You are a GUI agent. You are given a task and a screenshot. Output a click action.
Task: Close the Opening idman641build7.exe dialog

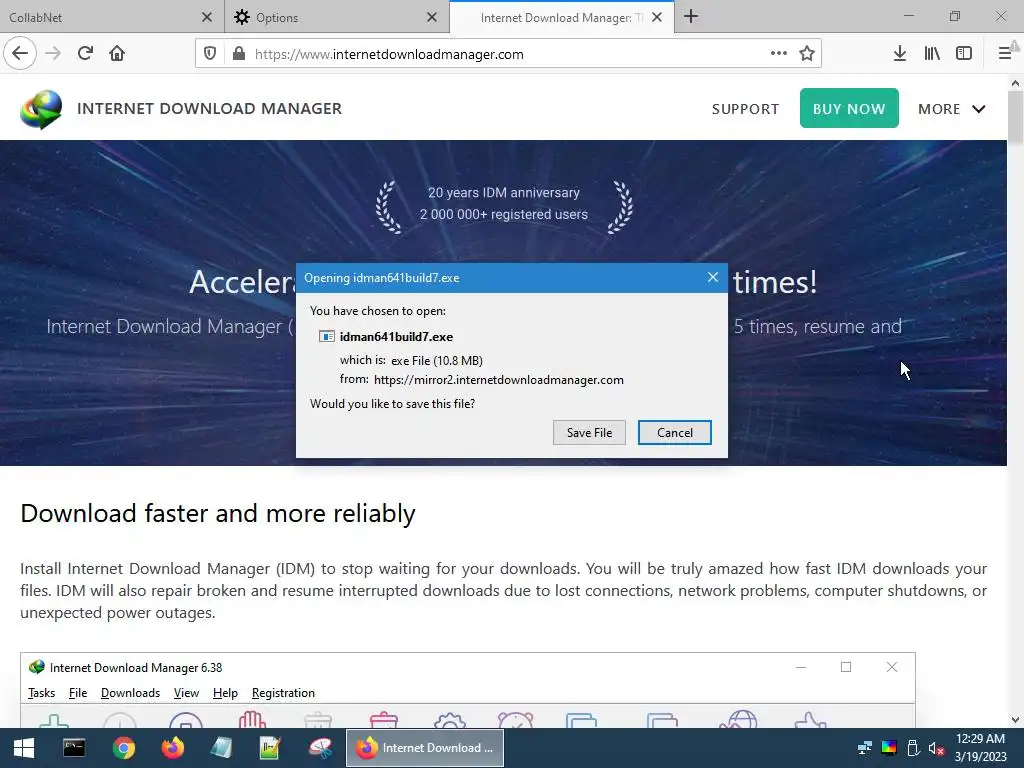pyautogui.click(x=712, y=278)
